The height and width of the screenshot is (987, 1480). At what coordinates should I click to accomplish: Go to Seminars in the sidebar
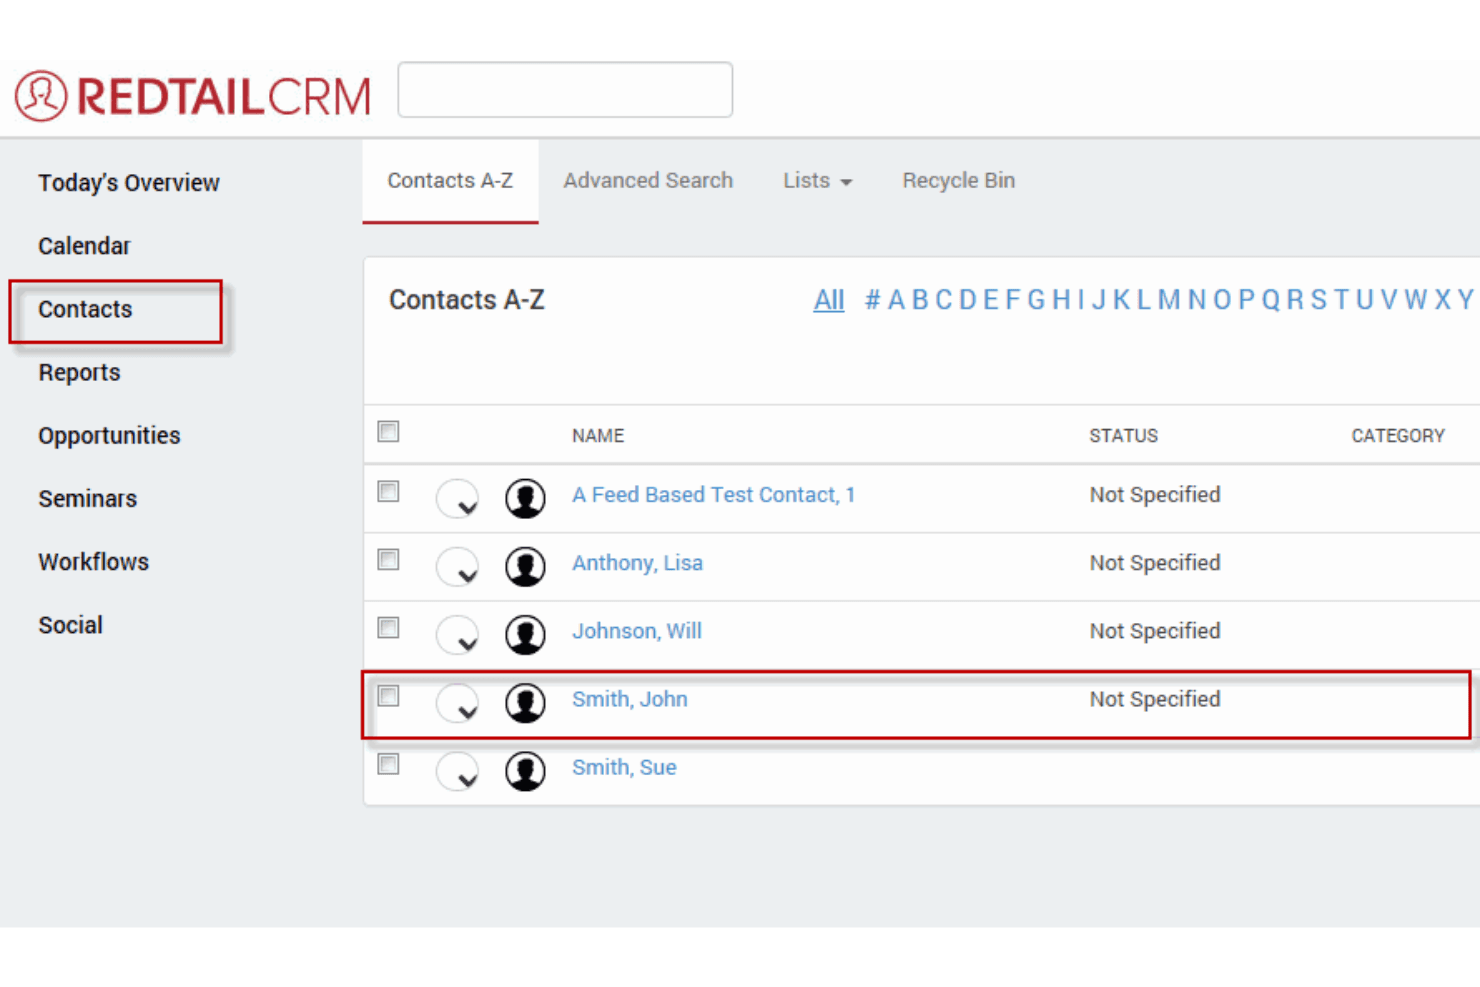[x=87, y=499]
